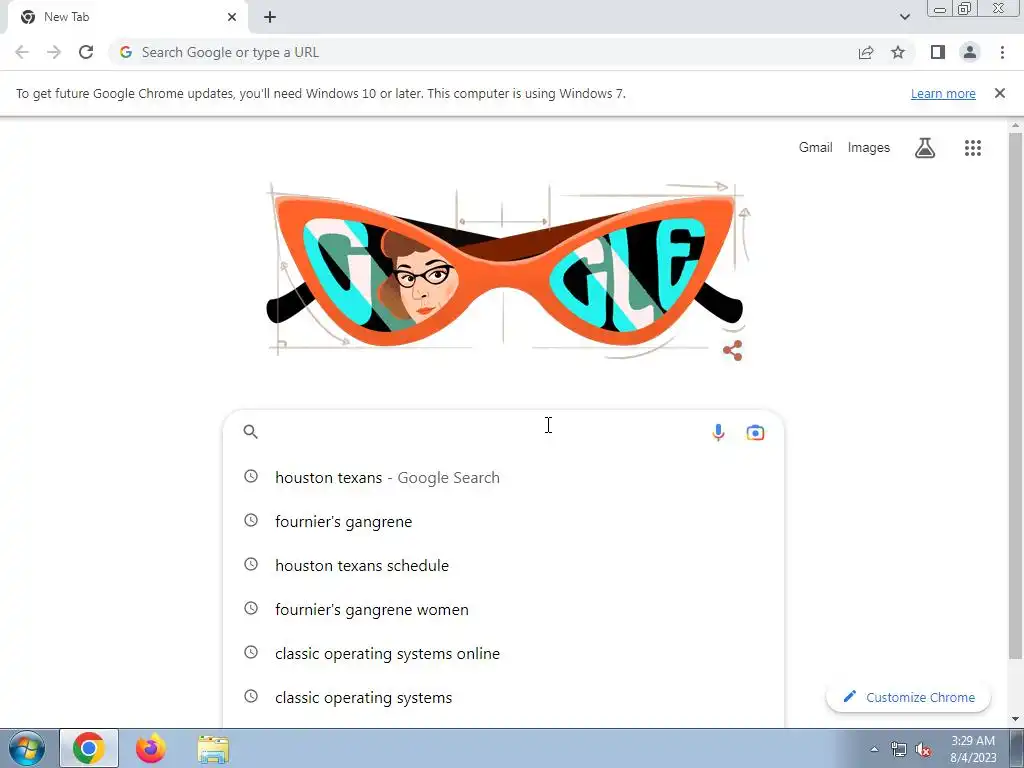Click the network tray icon
1024x768 pixels.
click(x=899, y=750)
